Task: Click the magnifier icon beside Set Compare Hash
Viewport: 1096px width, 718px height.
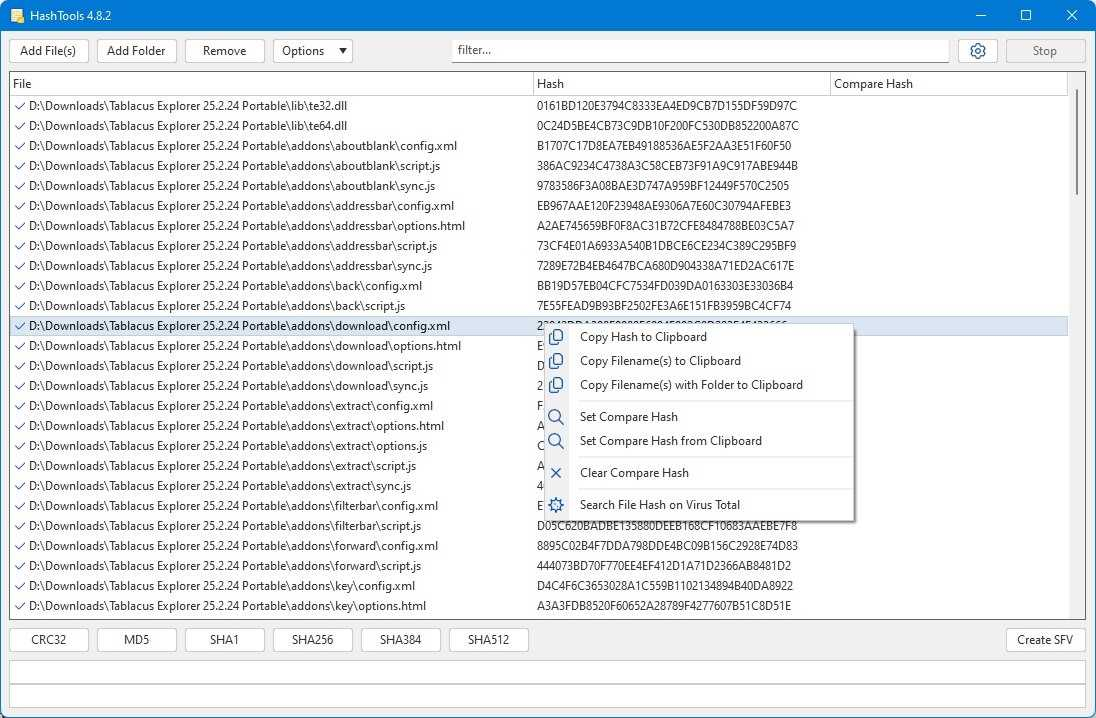Action: pos(556,417)
